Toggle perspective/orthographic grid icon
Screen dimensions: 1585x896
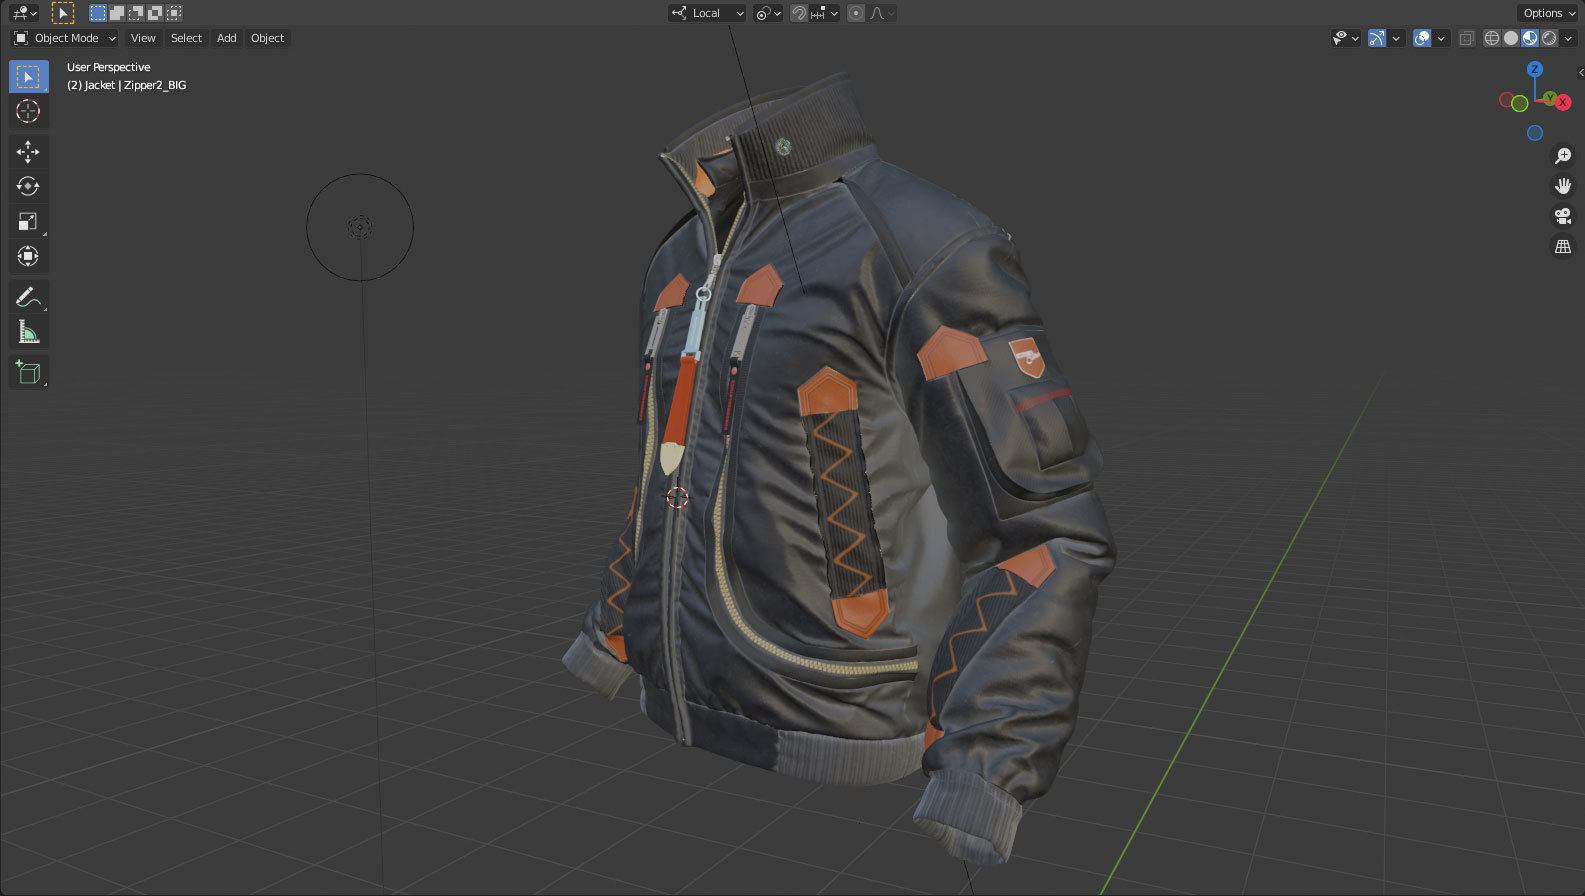1563,246
